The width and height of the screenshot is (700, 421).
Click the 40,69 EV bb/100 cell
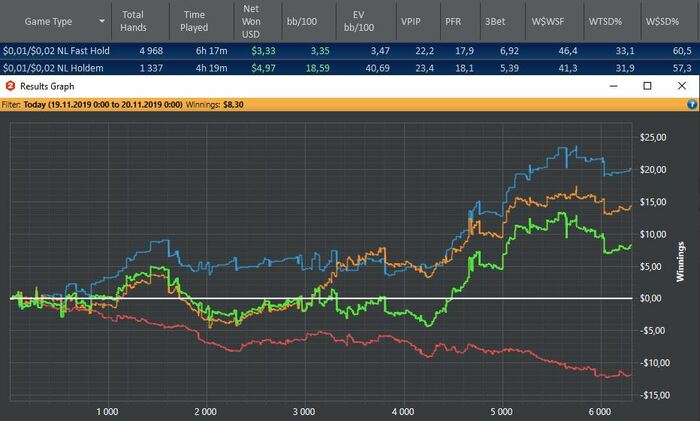click(x=377, y=68)
